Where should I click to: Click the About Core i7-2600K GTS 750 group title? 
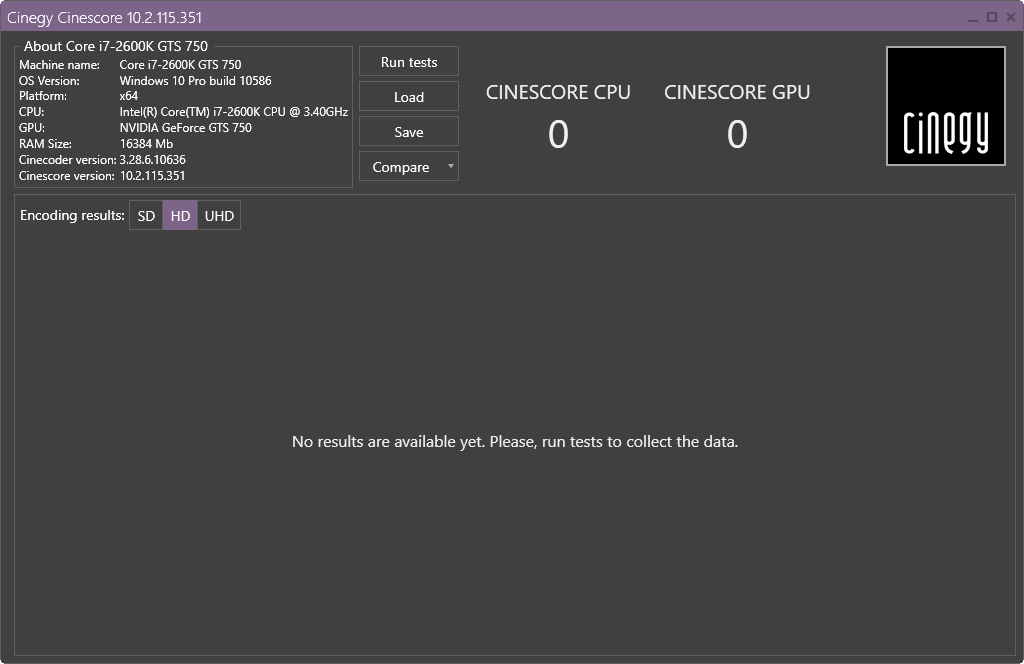click(x=116, y=46)
